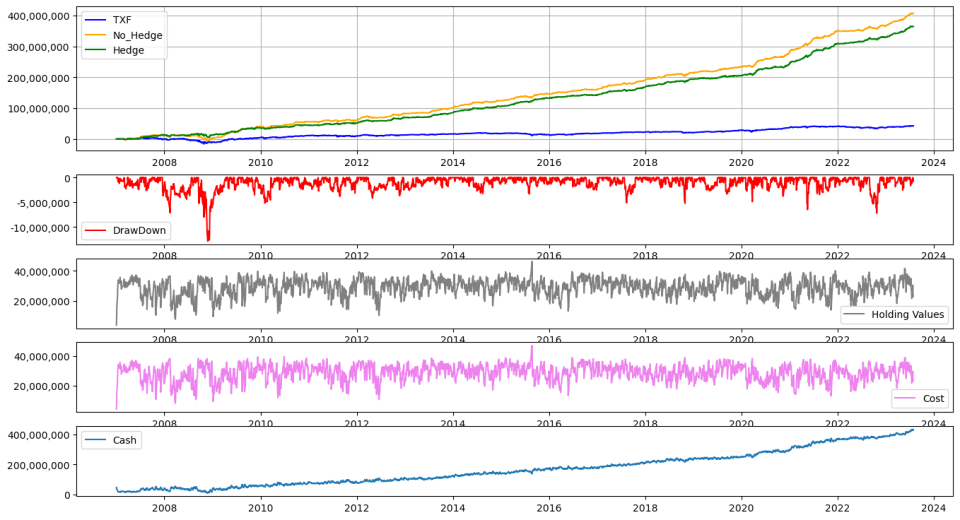Click the red swatch beside DrawDown
This screenshot has height=520, width=960.
(x=96, y=231)
